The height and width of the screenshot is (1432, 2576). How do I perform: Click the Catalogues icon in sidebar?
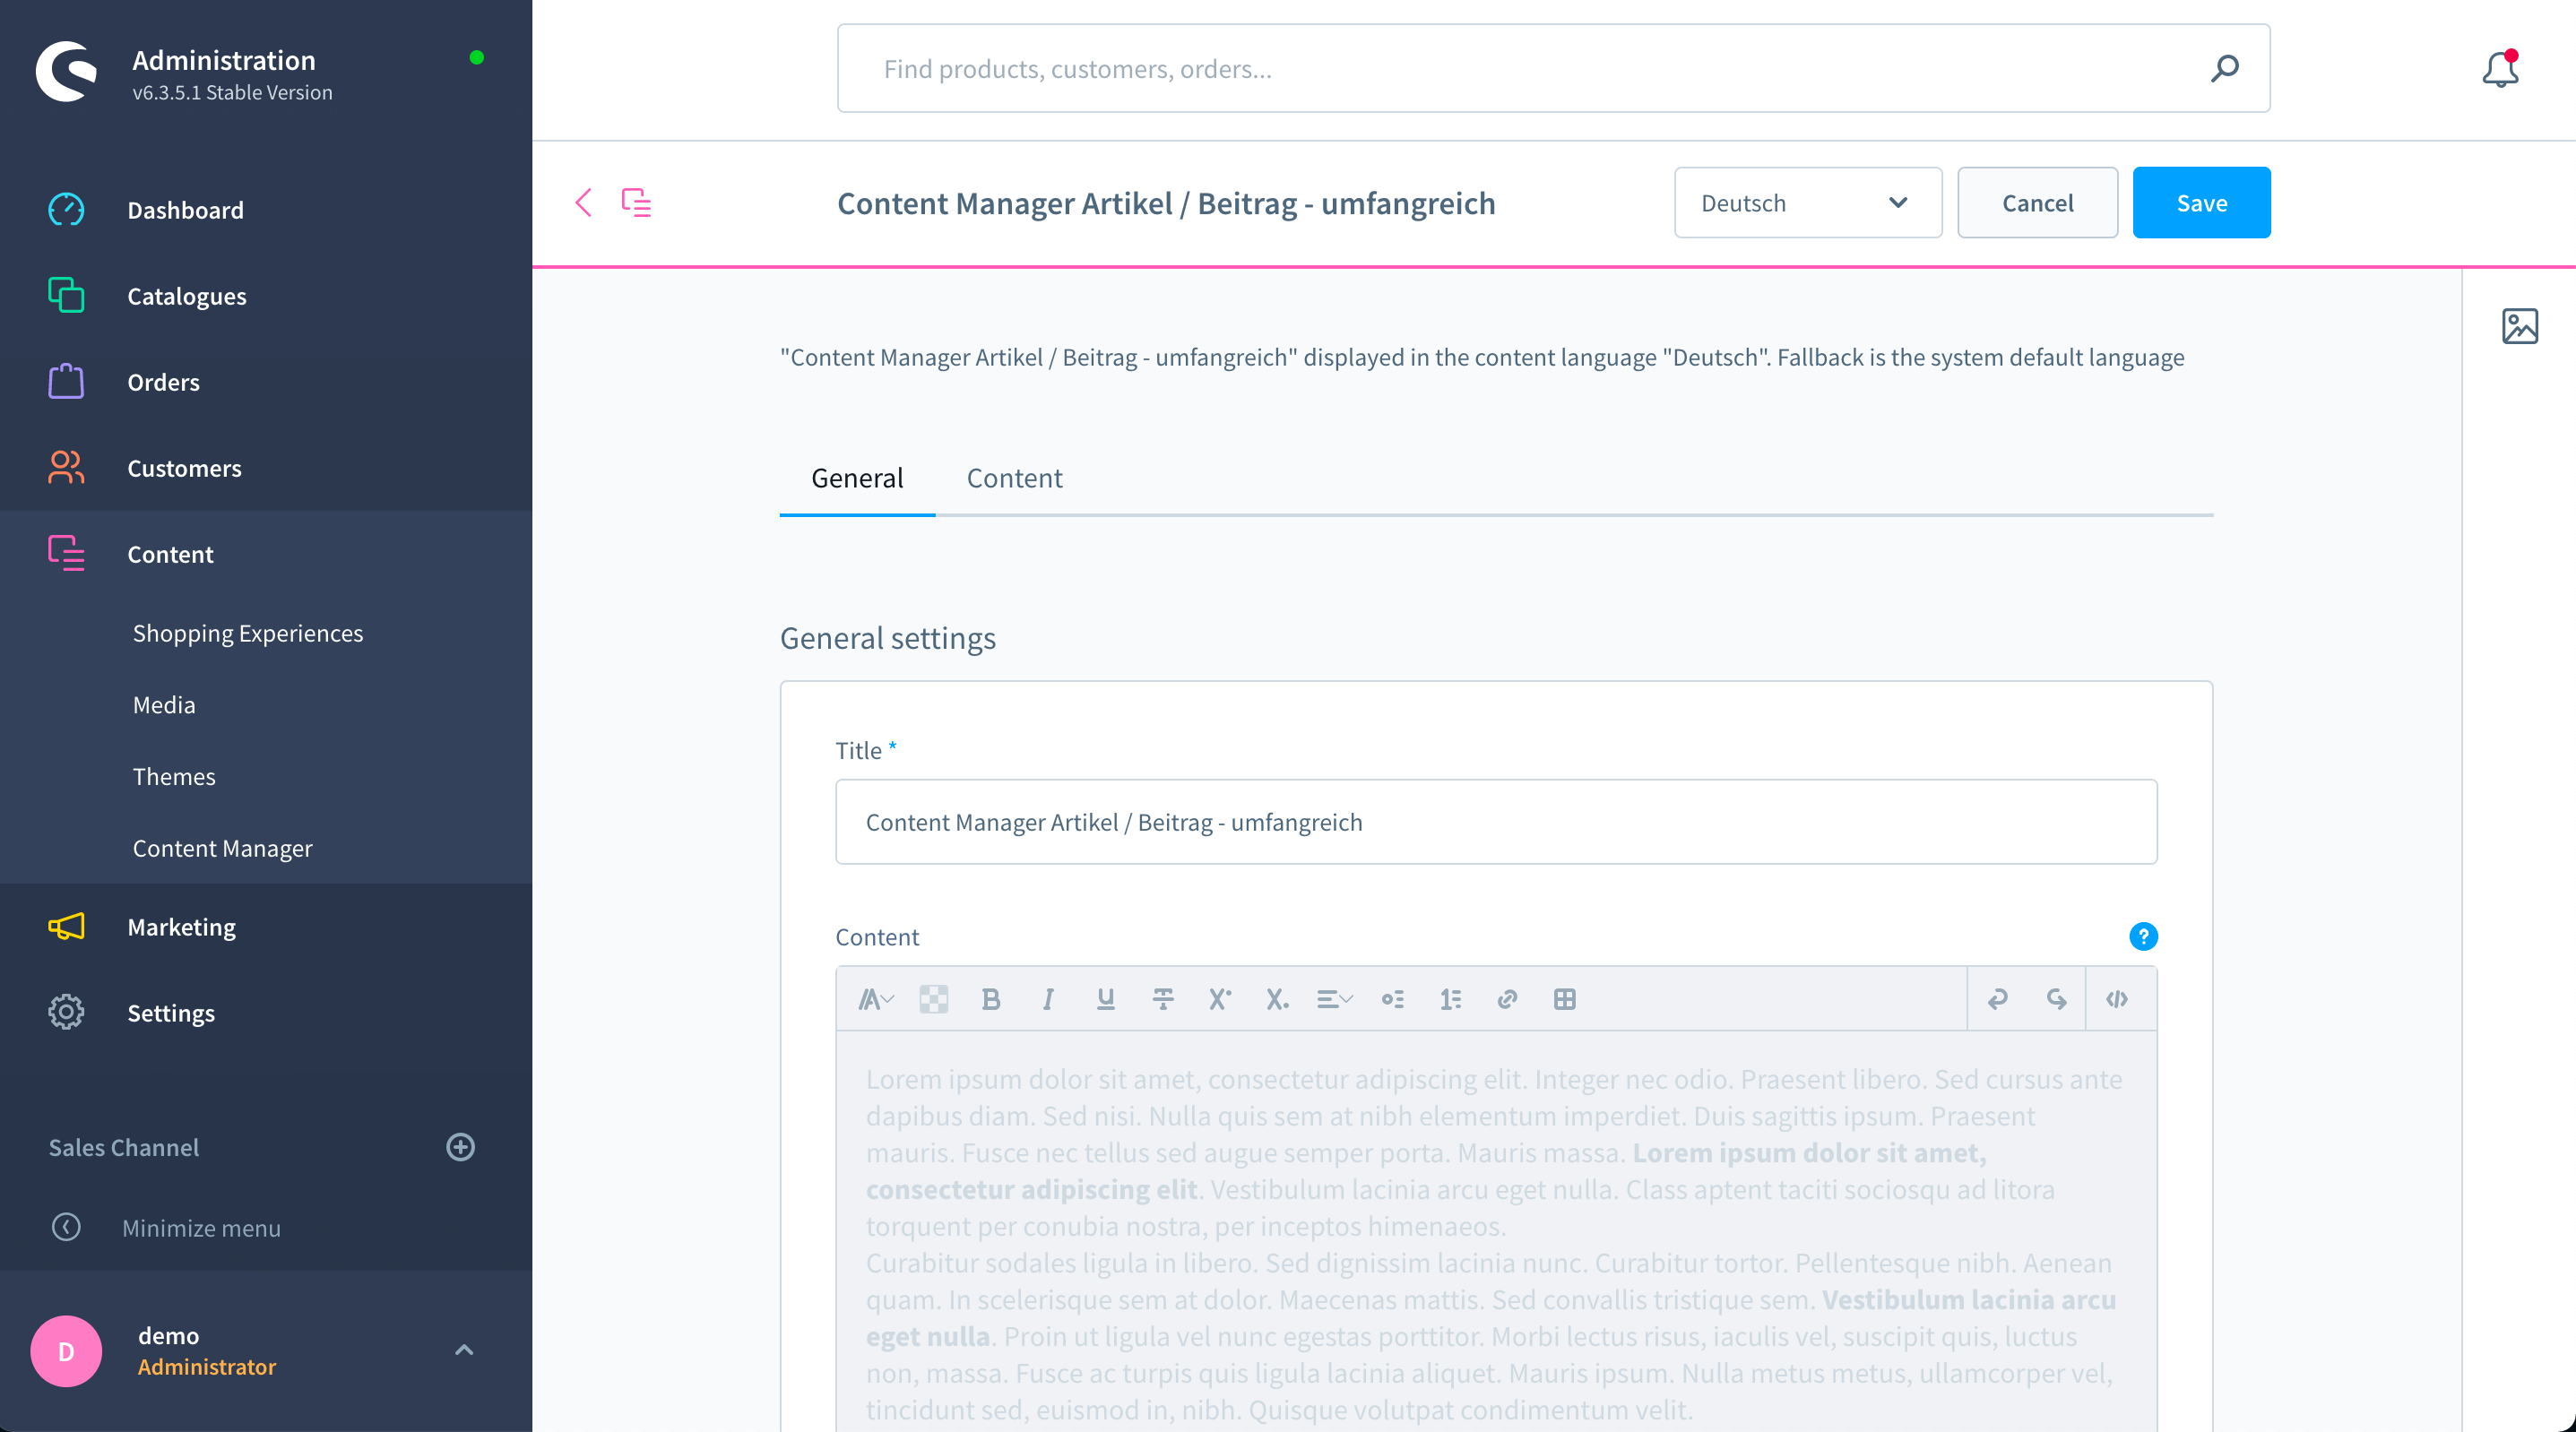(66, 296)
